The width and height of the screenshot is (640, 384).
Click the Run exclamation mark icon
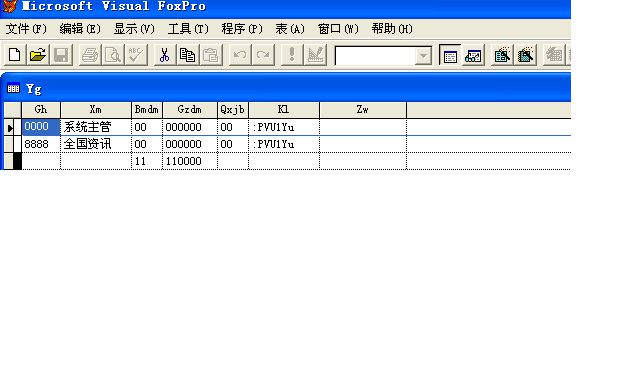291,55
